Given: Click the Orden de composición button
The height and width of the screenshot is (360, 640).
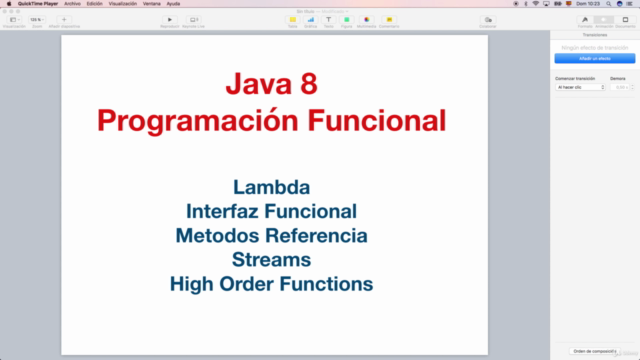Looking at the screenshot, I should 595,351.
